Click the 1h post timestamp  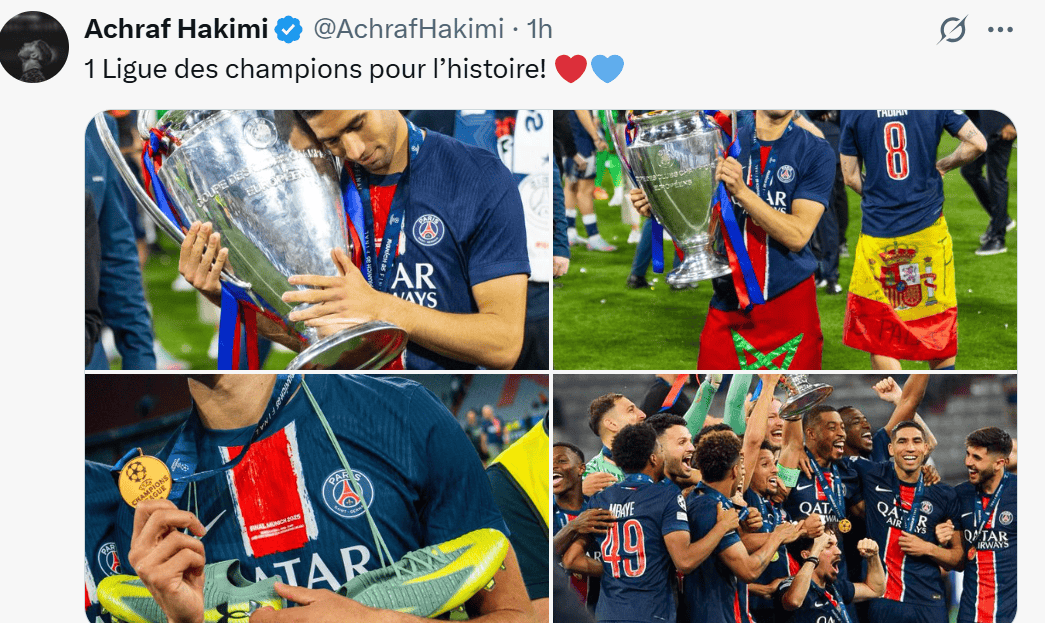pos(540,29)
